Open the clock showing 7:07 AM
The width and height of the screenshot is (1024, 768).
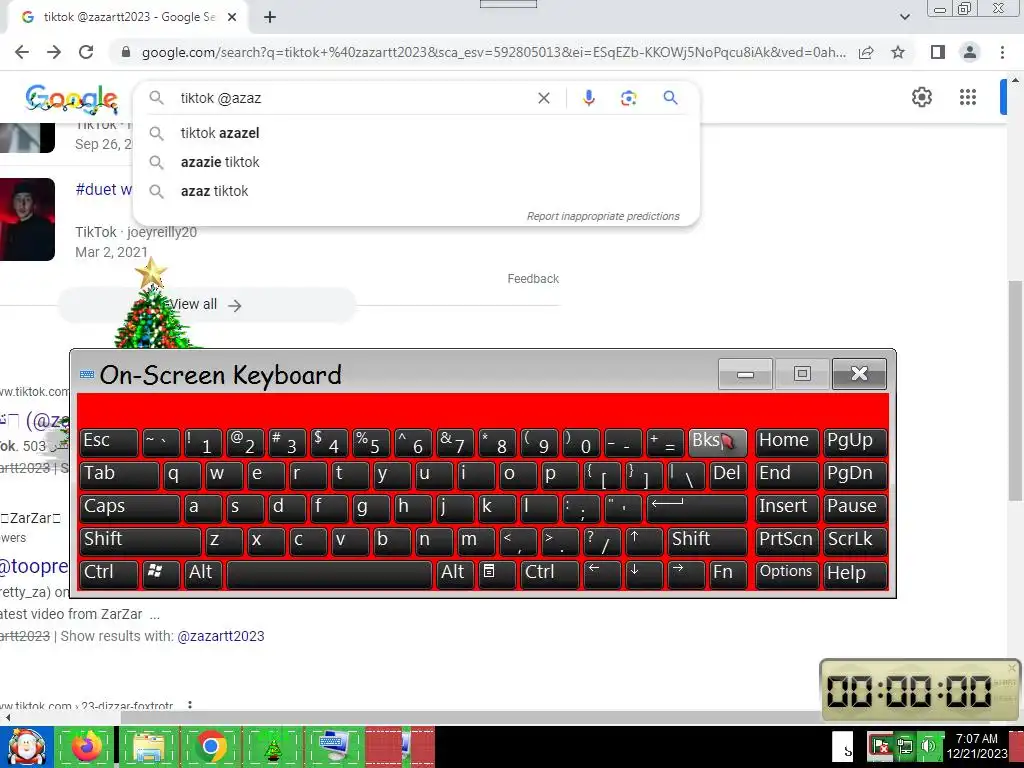(977, 746)
